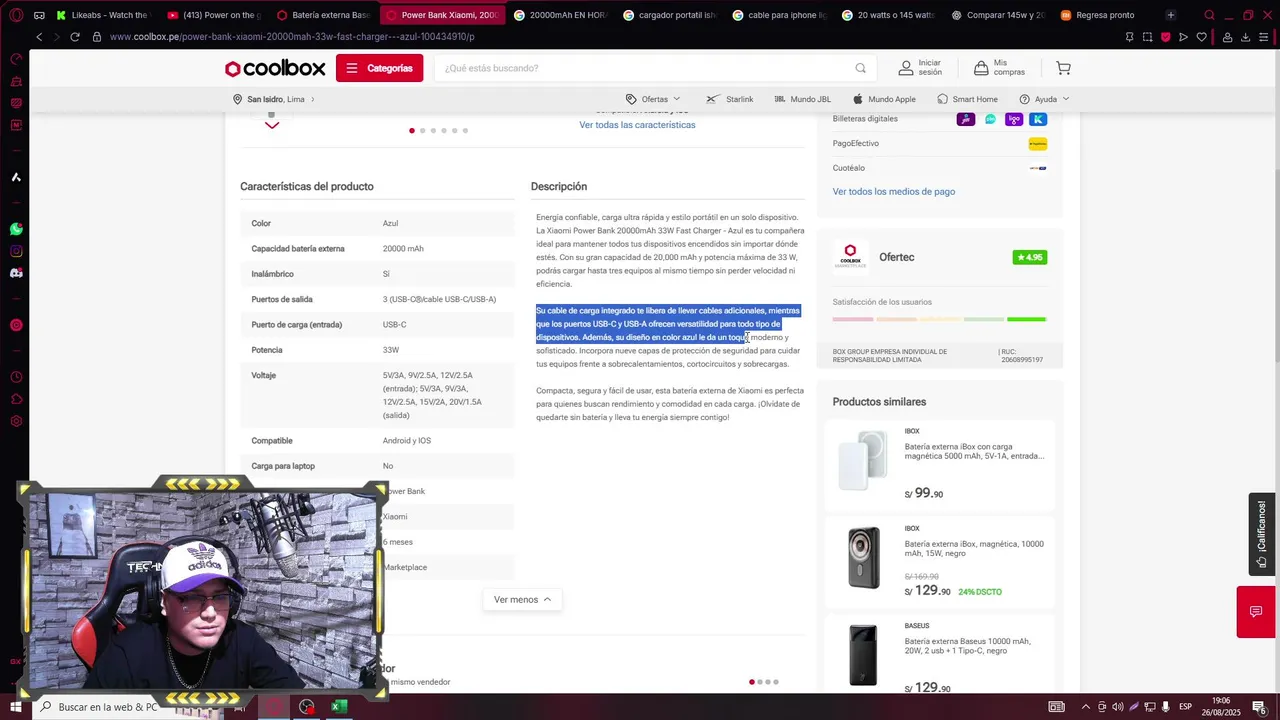The image size is (1280, 720).
Task: Click the microphone tray icon
Action: click(x=1165, y=707)
